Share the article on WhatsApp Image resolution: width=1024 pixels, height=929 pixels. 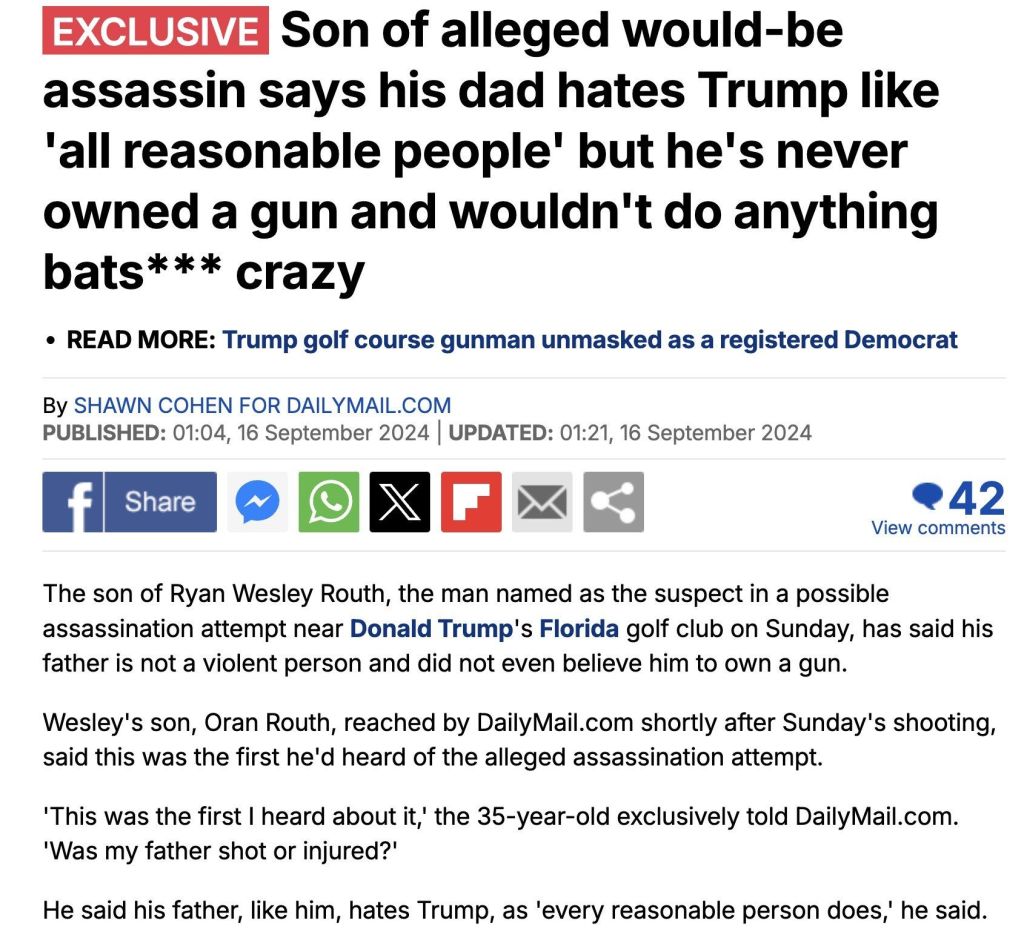pyautogui.click(x=328, y=502)
